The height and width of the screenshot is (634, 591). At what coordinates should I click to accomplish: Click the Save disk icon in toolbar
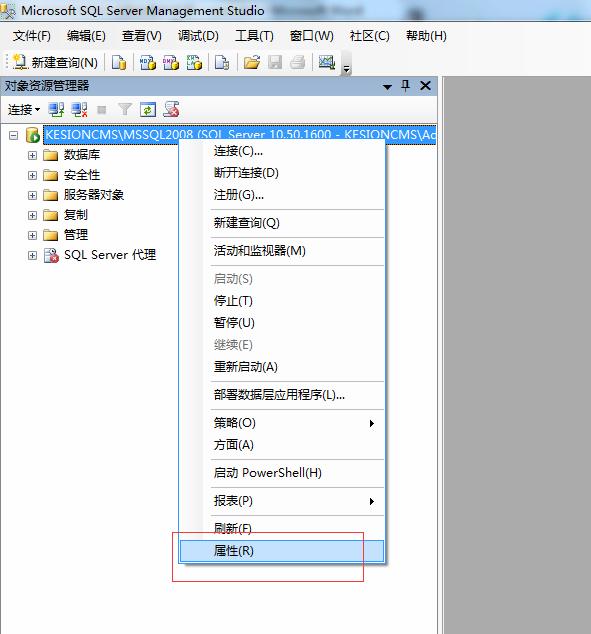[275, 62]
